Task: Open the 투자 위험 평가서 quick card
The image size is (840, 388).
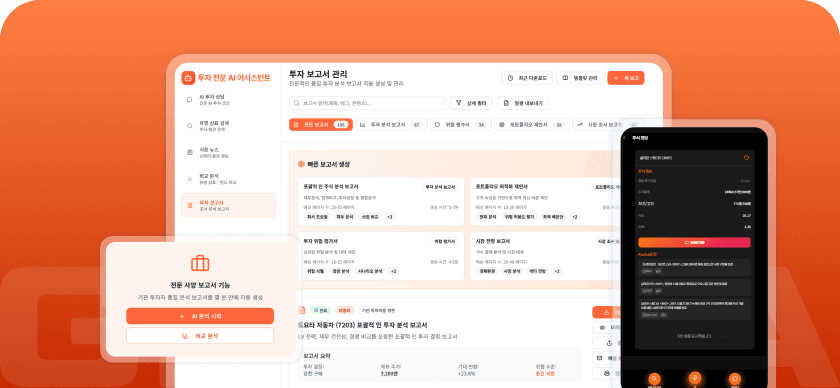Action: 381,256
